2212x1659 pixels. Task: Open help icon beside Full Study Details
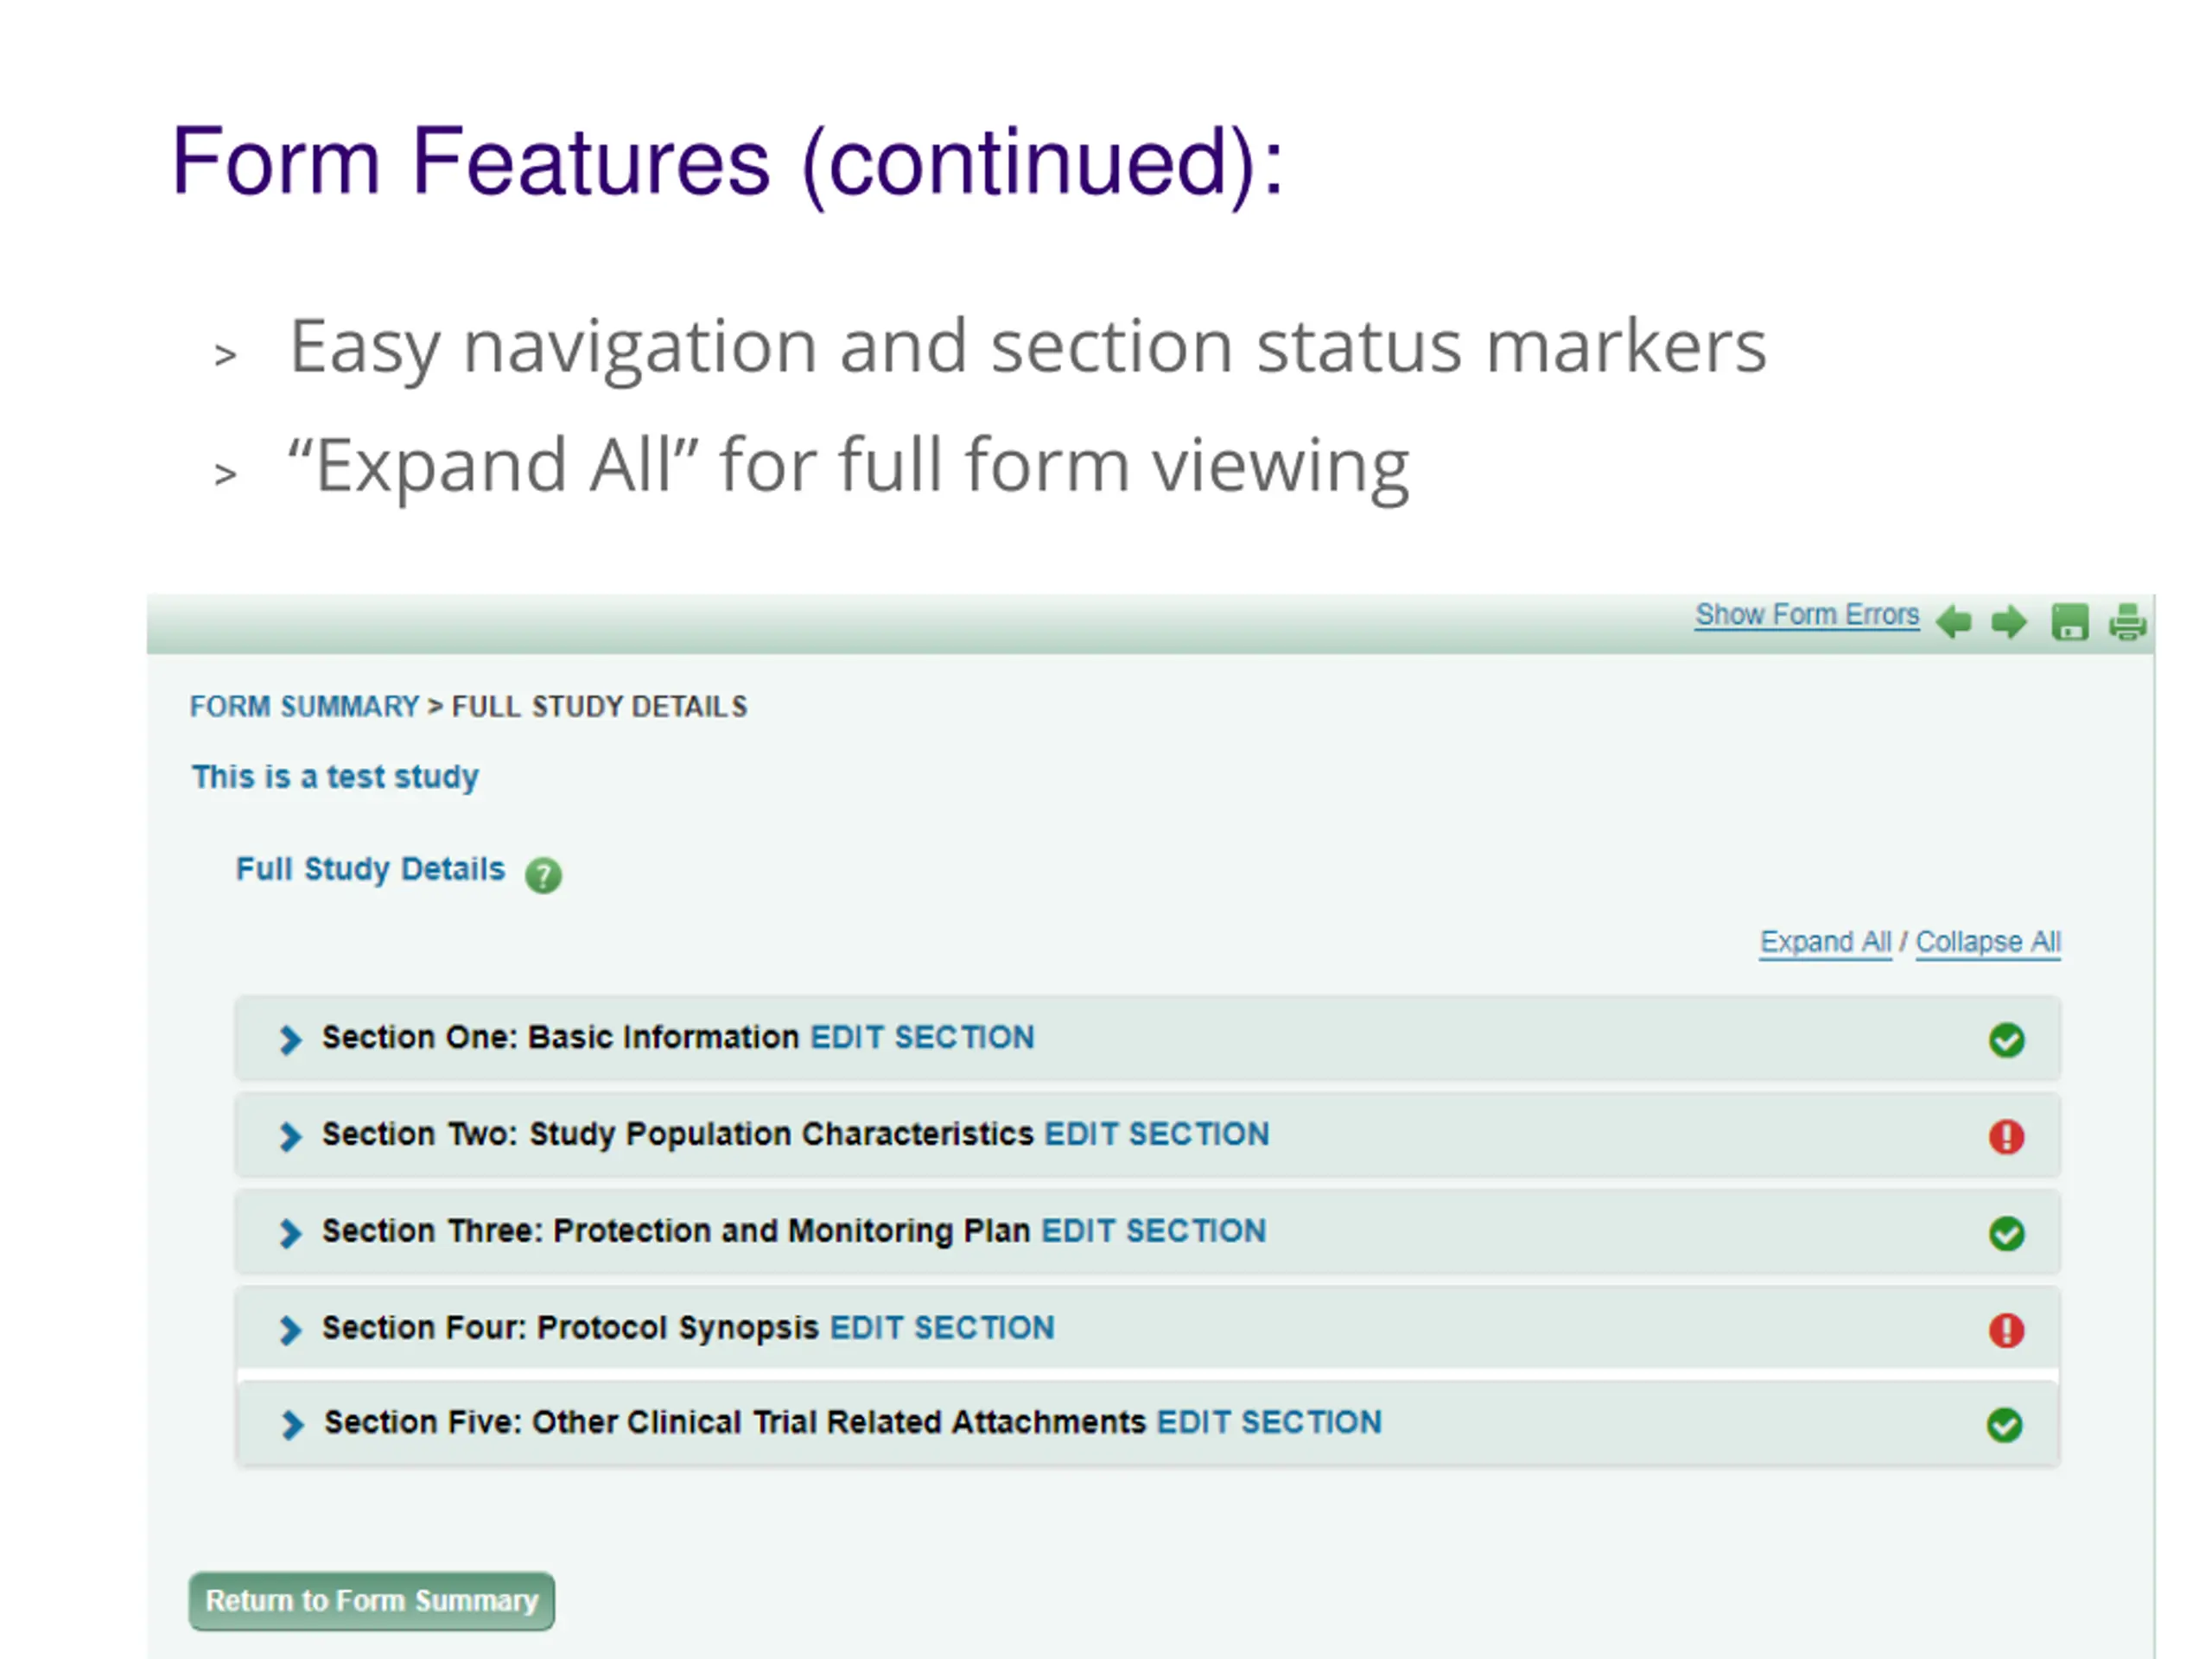coord(543,875)
